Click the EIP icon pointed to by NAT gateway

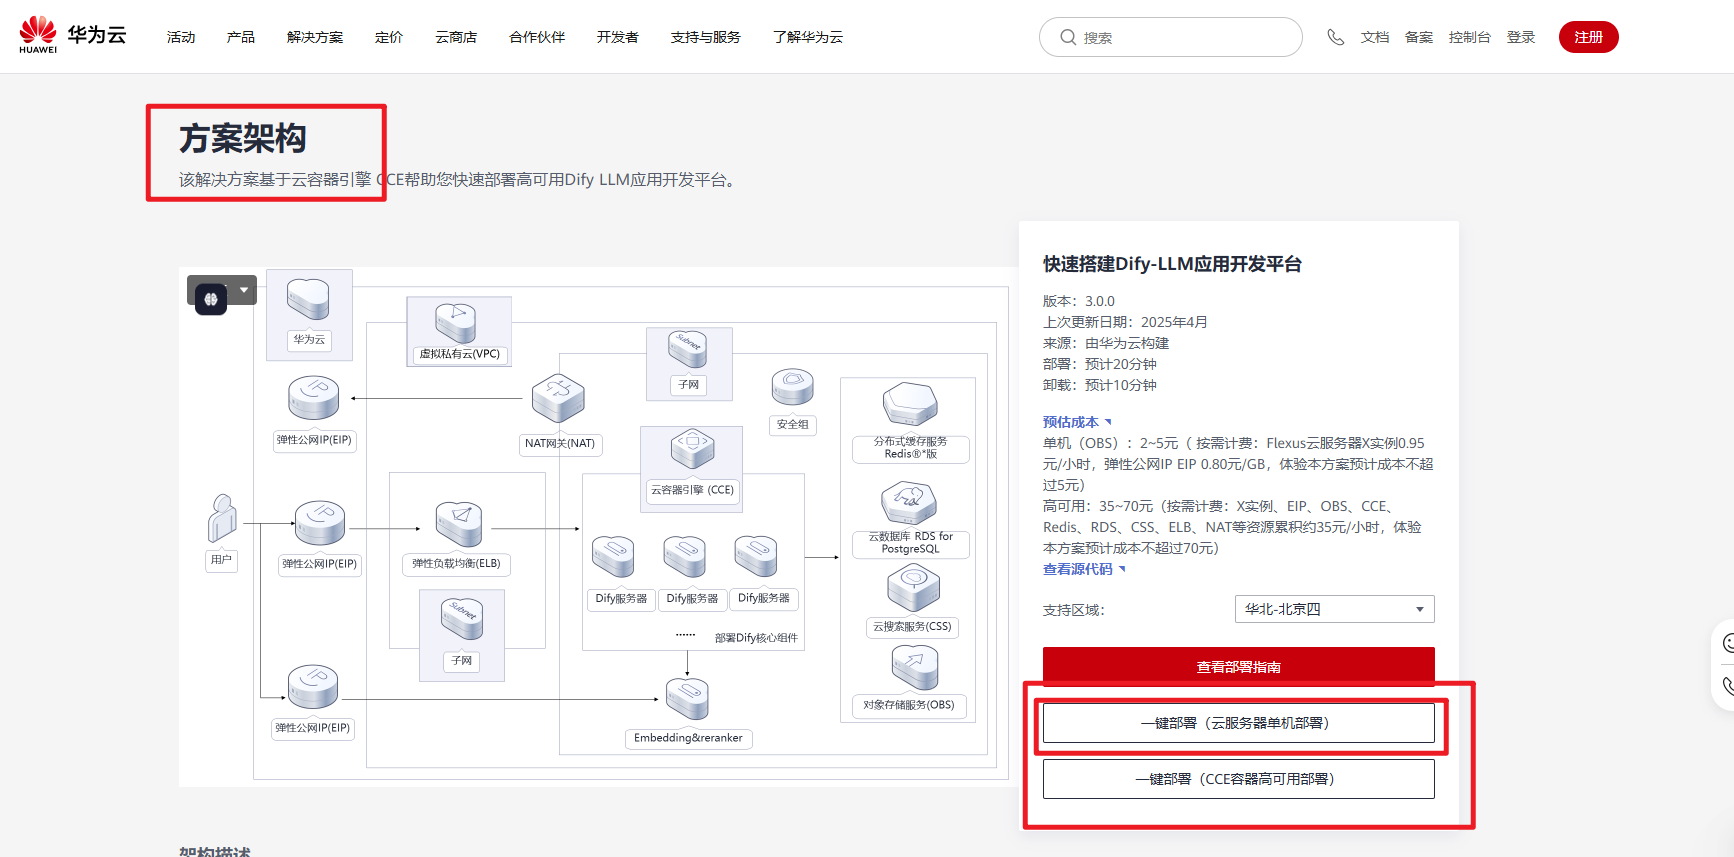coord(314,397)
